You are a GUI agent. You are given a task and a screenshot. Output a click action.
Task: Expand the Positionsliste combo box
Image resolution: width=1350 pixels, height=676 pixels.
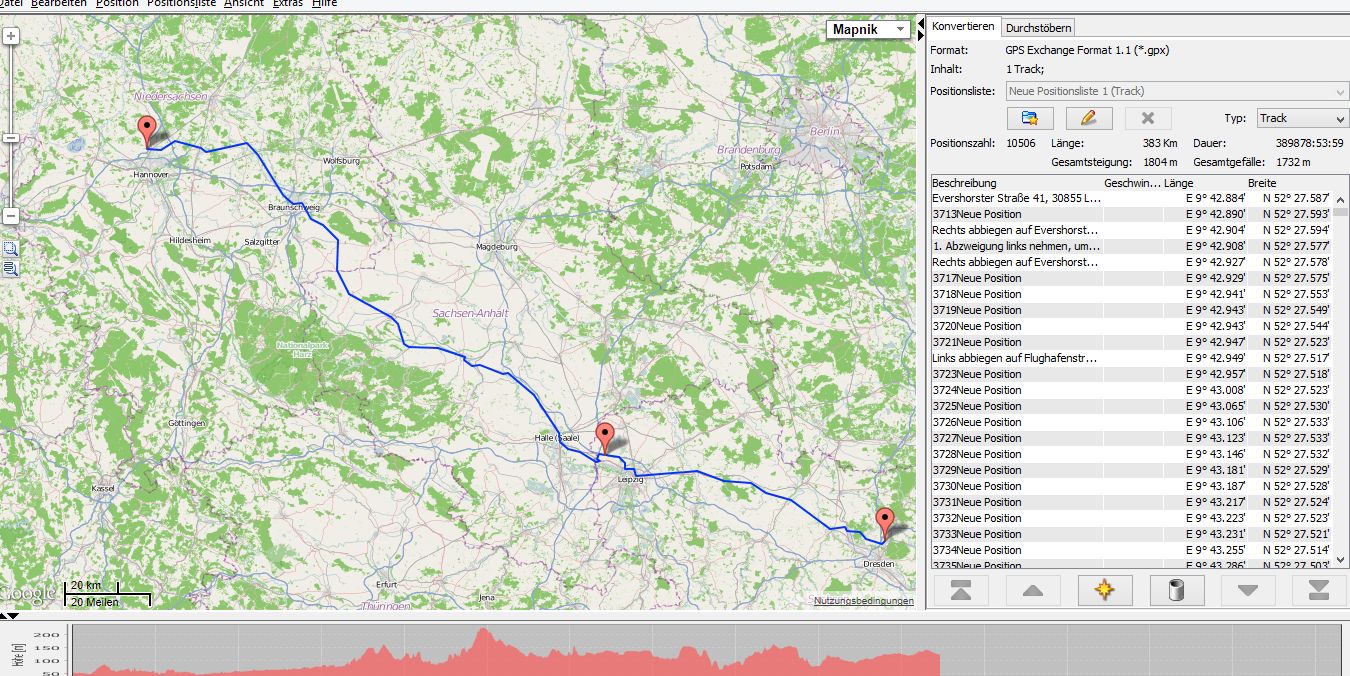(1340, 91)
